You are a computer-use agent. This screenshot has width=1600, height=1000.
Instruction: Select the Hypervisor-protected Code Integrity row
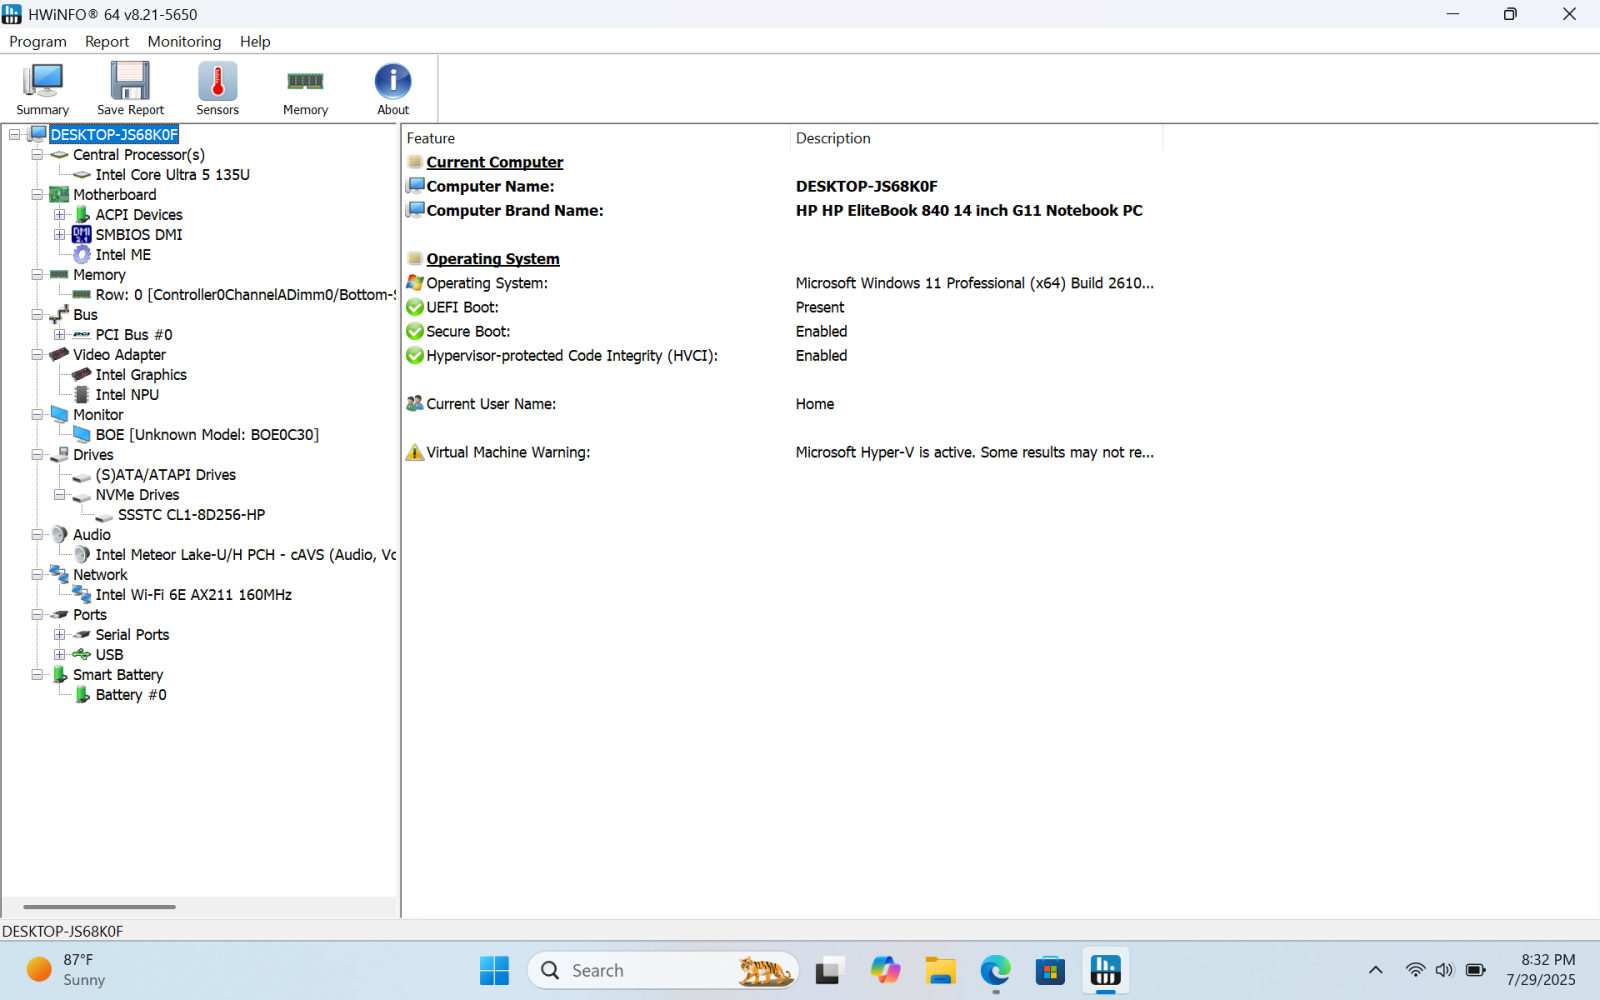783,355
